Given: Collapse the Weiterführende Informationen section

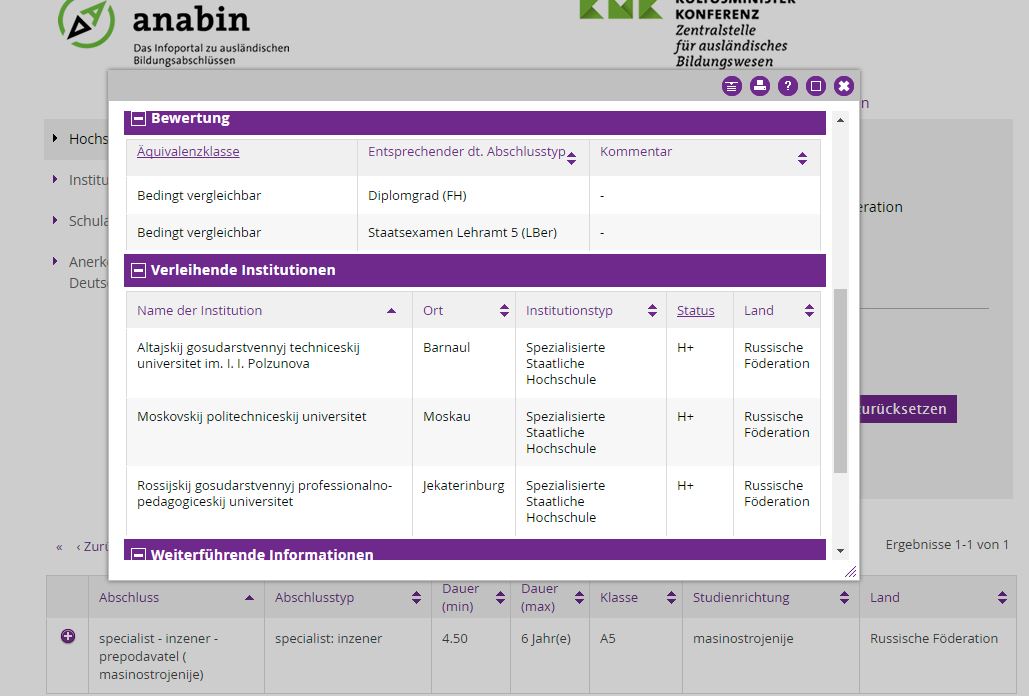Looking at the screenshot, I should coord(138,554).
